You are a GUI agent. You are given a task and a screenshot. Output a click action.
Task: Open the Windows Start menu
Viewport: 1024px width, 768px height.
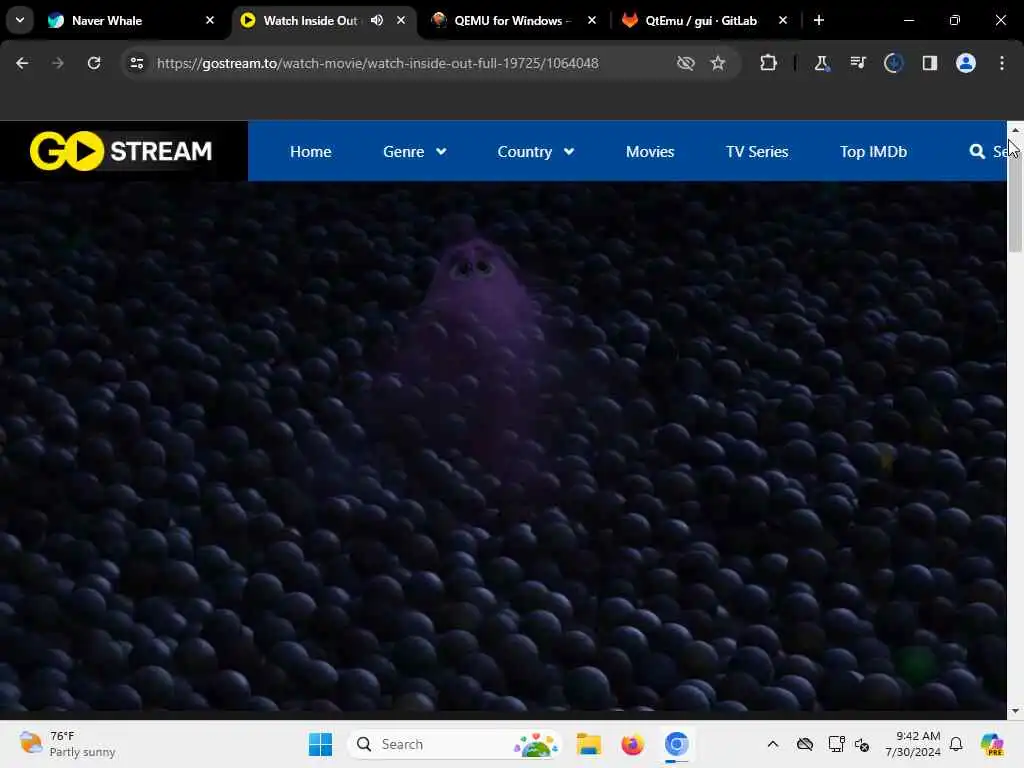320,744
